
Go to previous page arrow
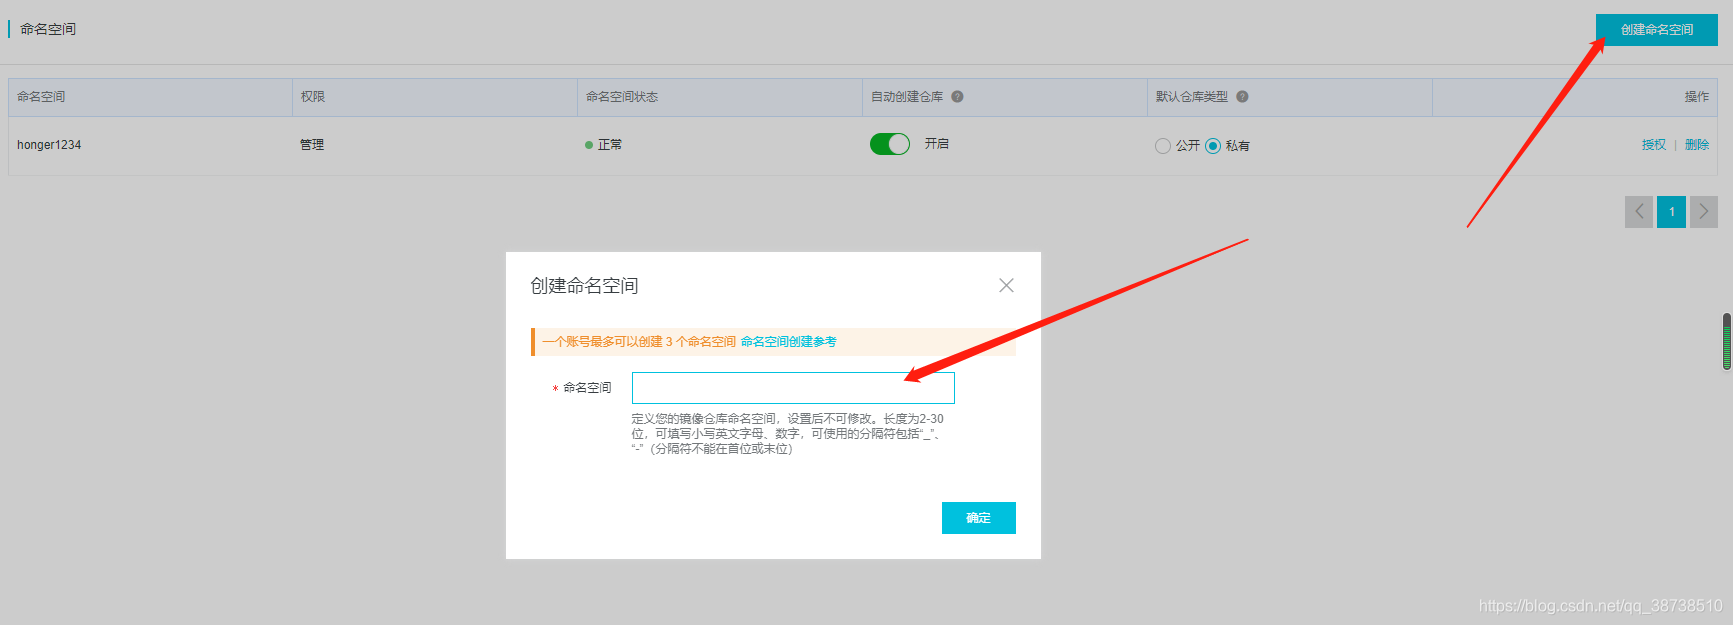[x=1639, y=212]
